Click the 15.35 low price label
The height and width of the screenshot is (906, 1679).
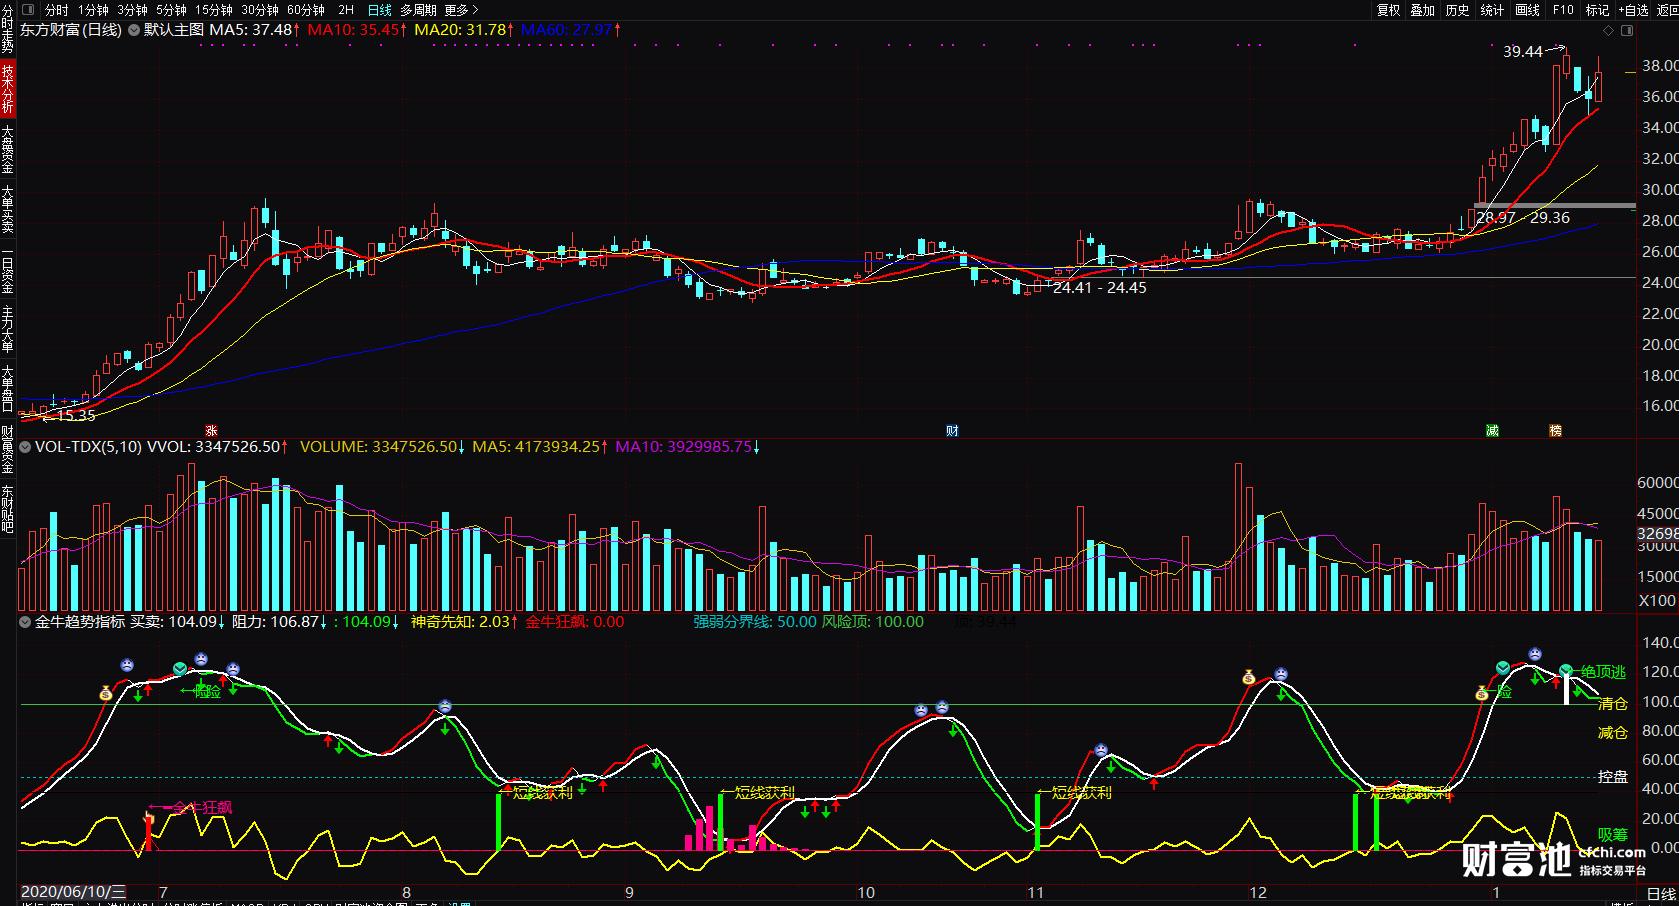point(76,416)
